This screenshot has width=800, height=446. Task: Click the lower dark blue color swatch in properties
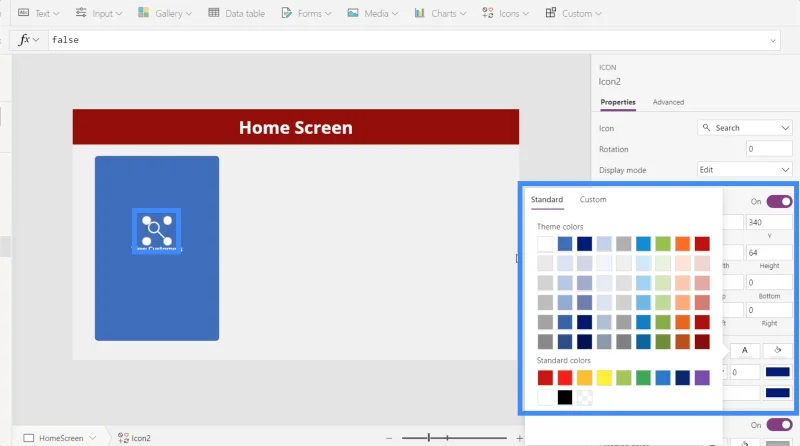tap(778, 392)
